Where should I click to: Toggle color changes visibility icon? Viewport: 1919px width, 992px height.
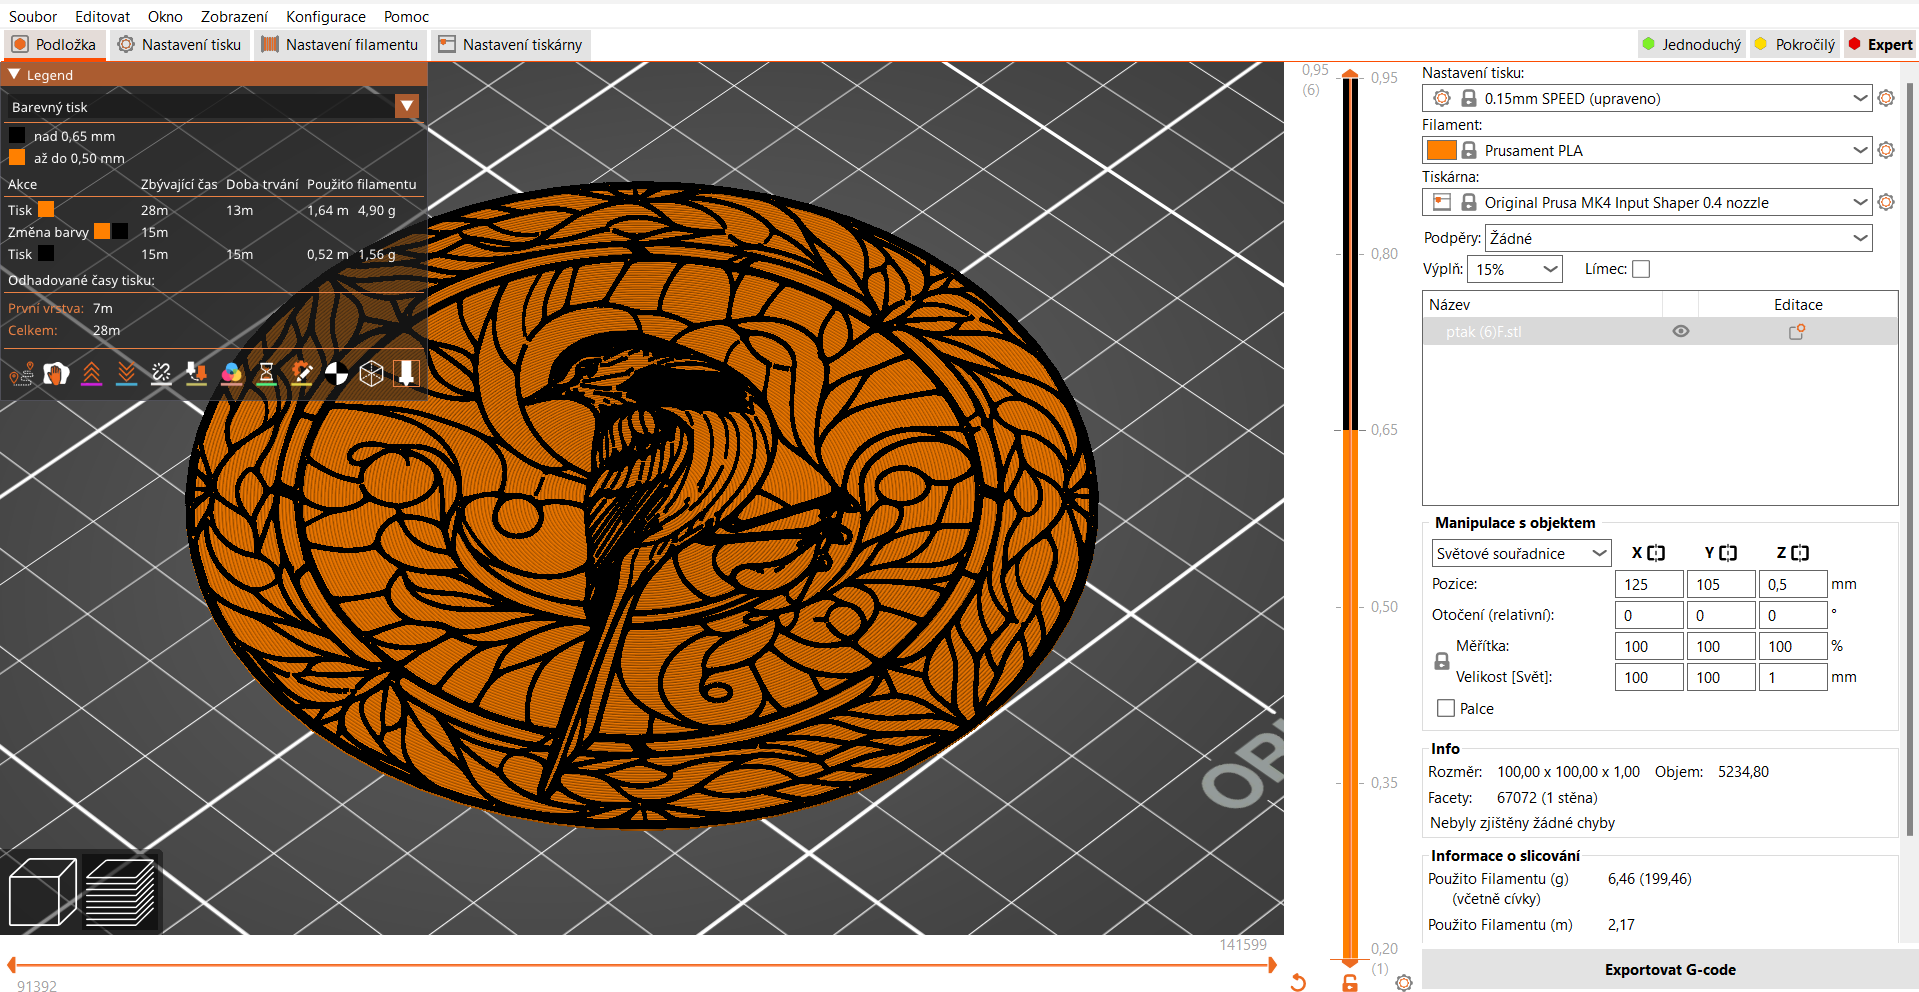point(231,374)
